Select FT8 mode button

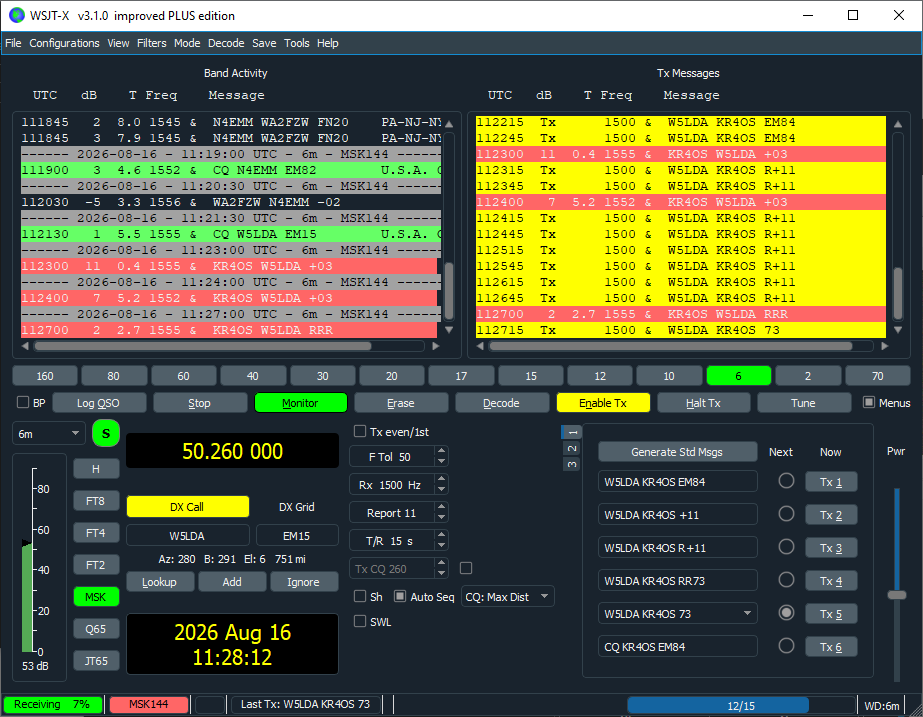click(96, 501)
